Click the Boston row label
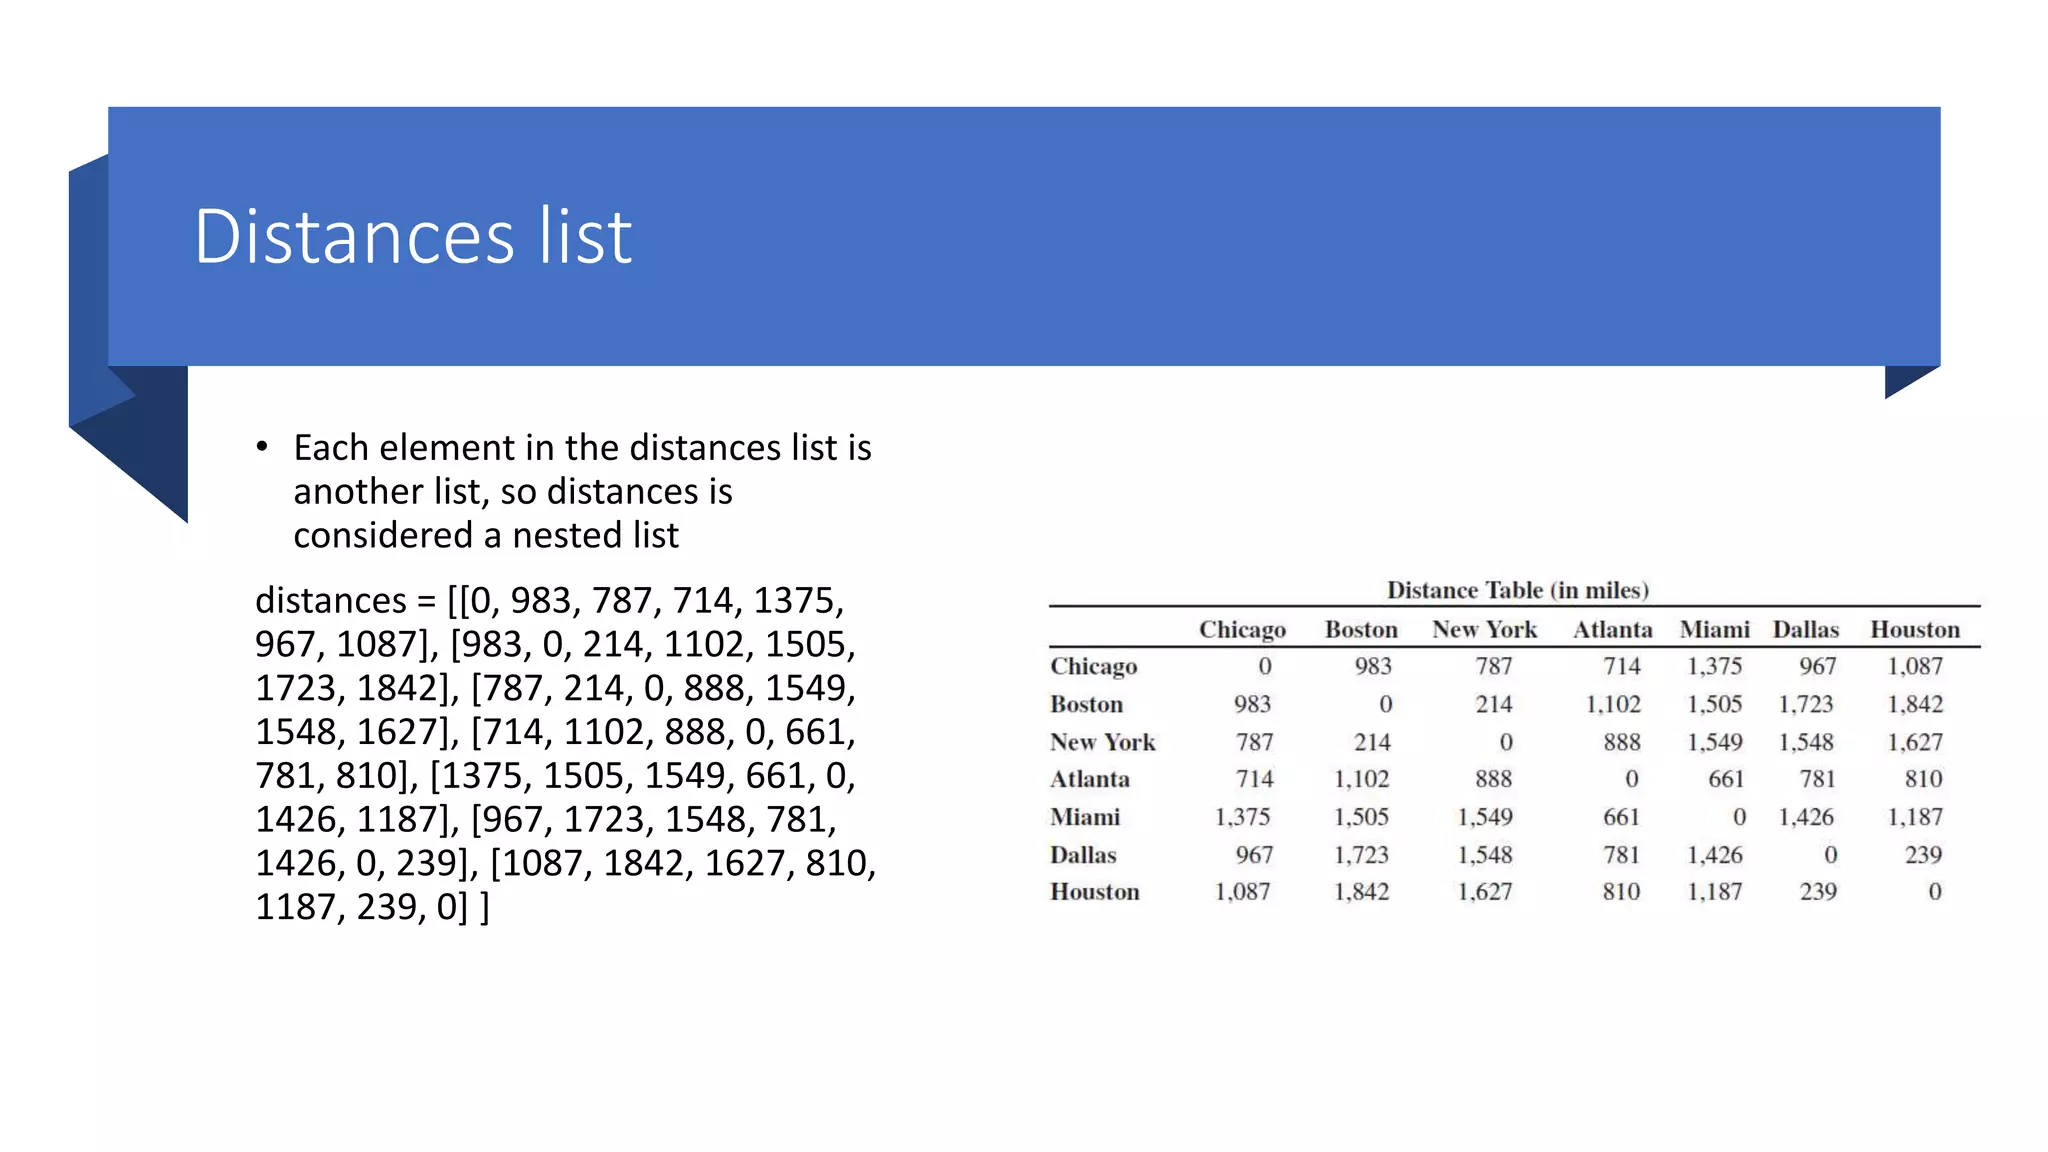Screen dimensions: 2048x1152 [x=1086, y=704]
